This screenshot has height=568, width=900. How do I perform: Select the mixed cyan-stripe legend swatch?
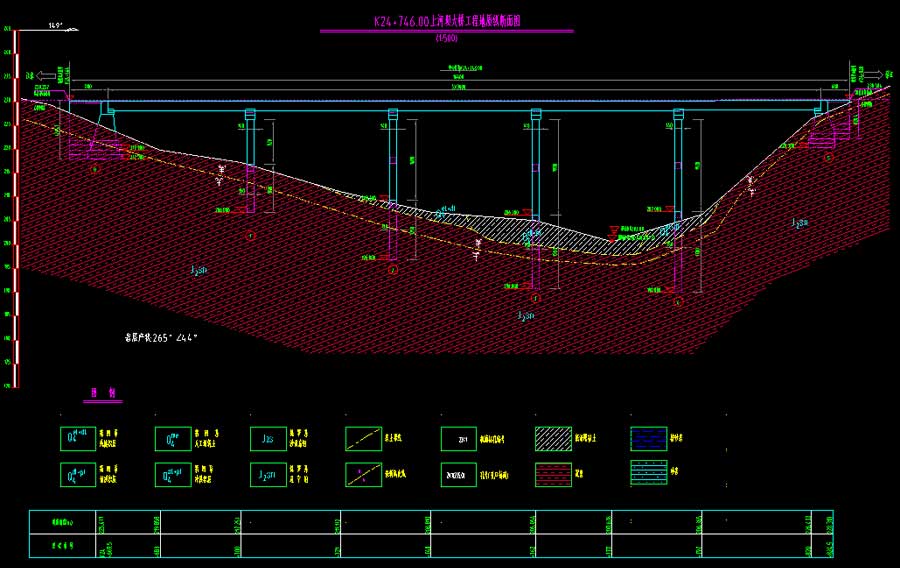(x=648, y=474)
